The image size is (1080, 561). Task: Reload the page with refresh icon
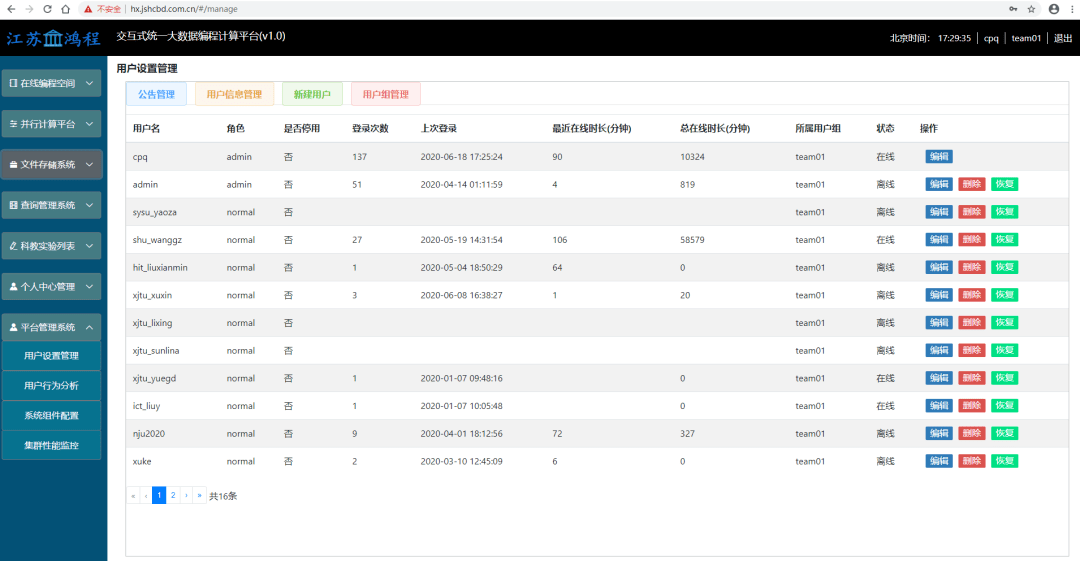pyautogui.click(x=47, y=9)
